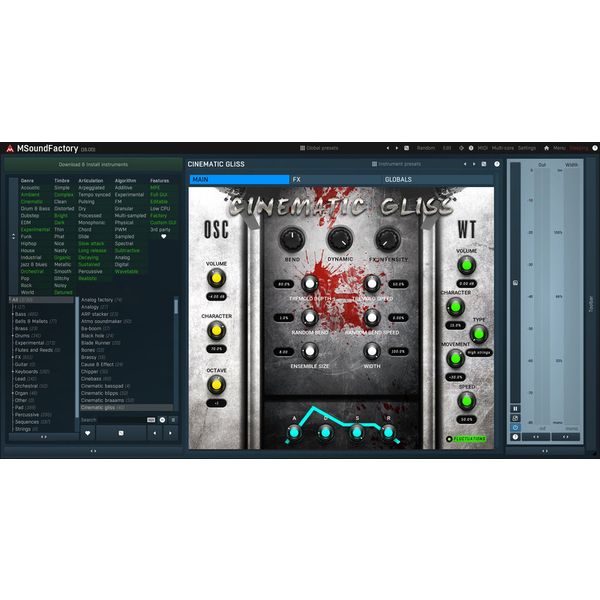600x600 pixels.
Task: Click the OSC Volume yellow knob
Action: click(216, 278)
